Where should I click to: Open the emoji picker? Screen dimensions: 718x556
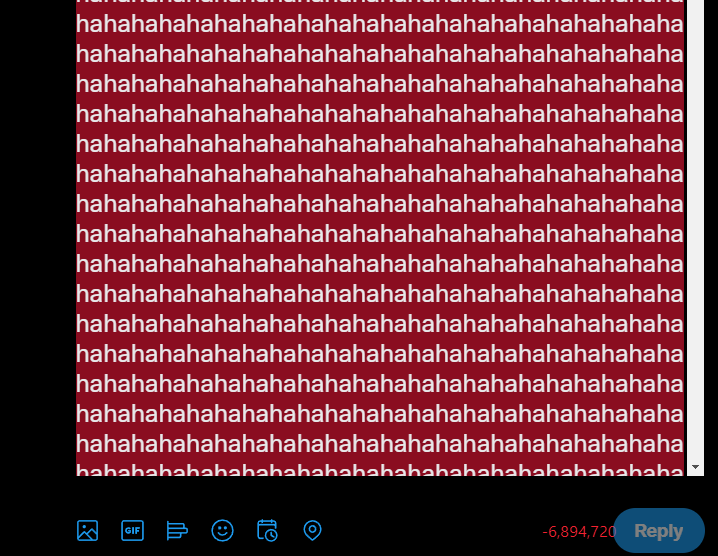coord(223,531)
